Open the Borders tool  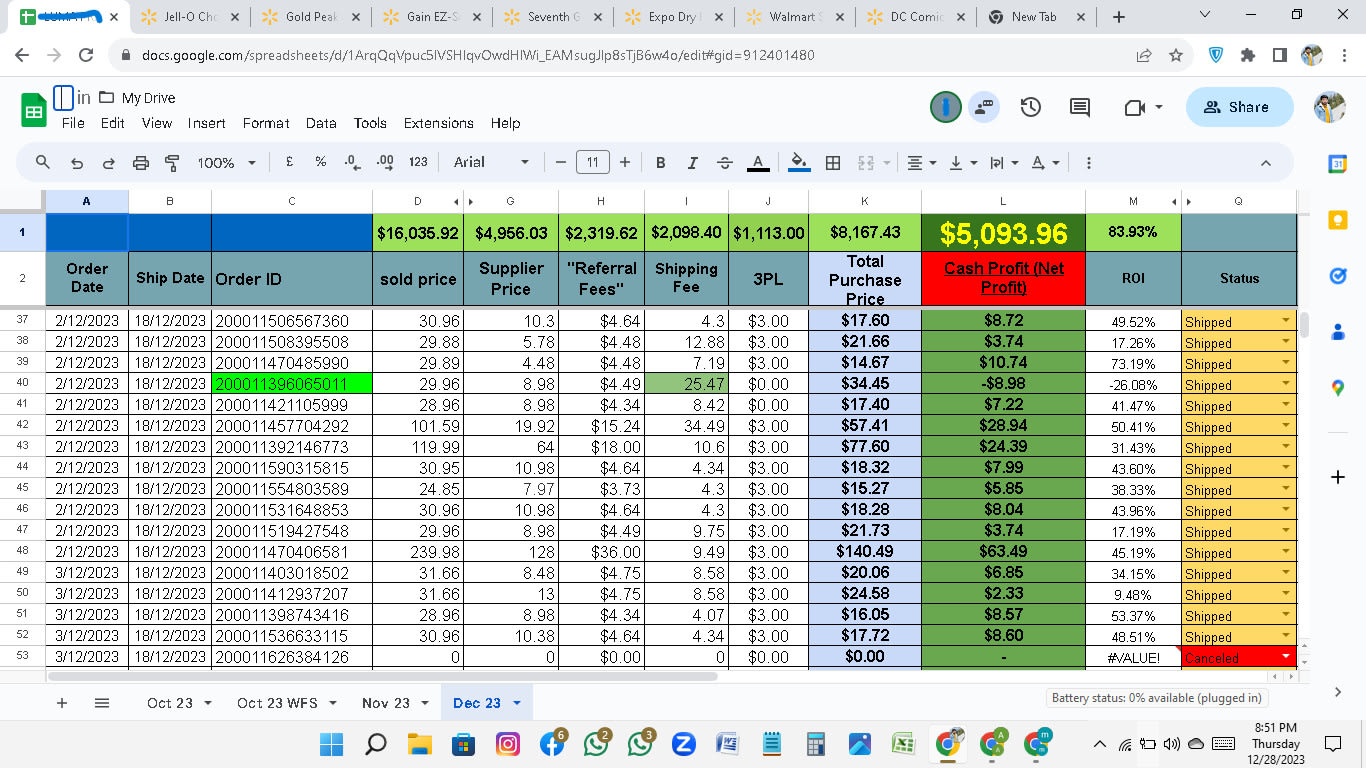(832, 163)
